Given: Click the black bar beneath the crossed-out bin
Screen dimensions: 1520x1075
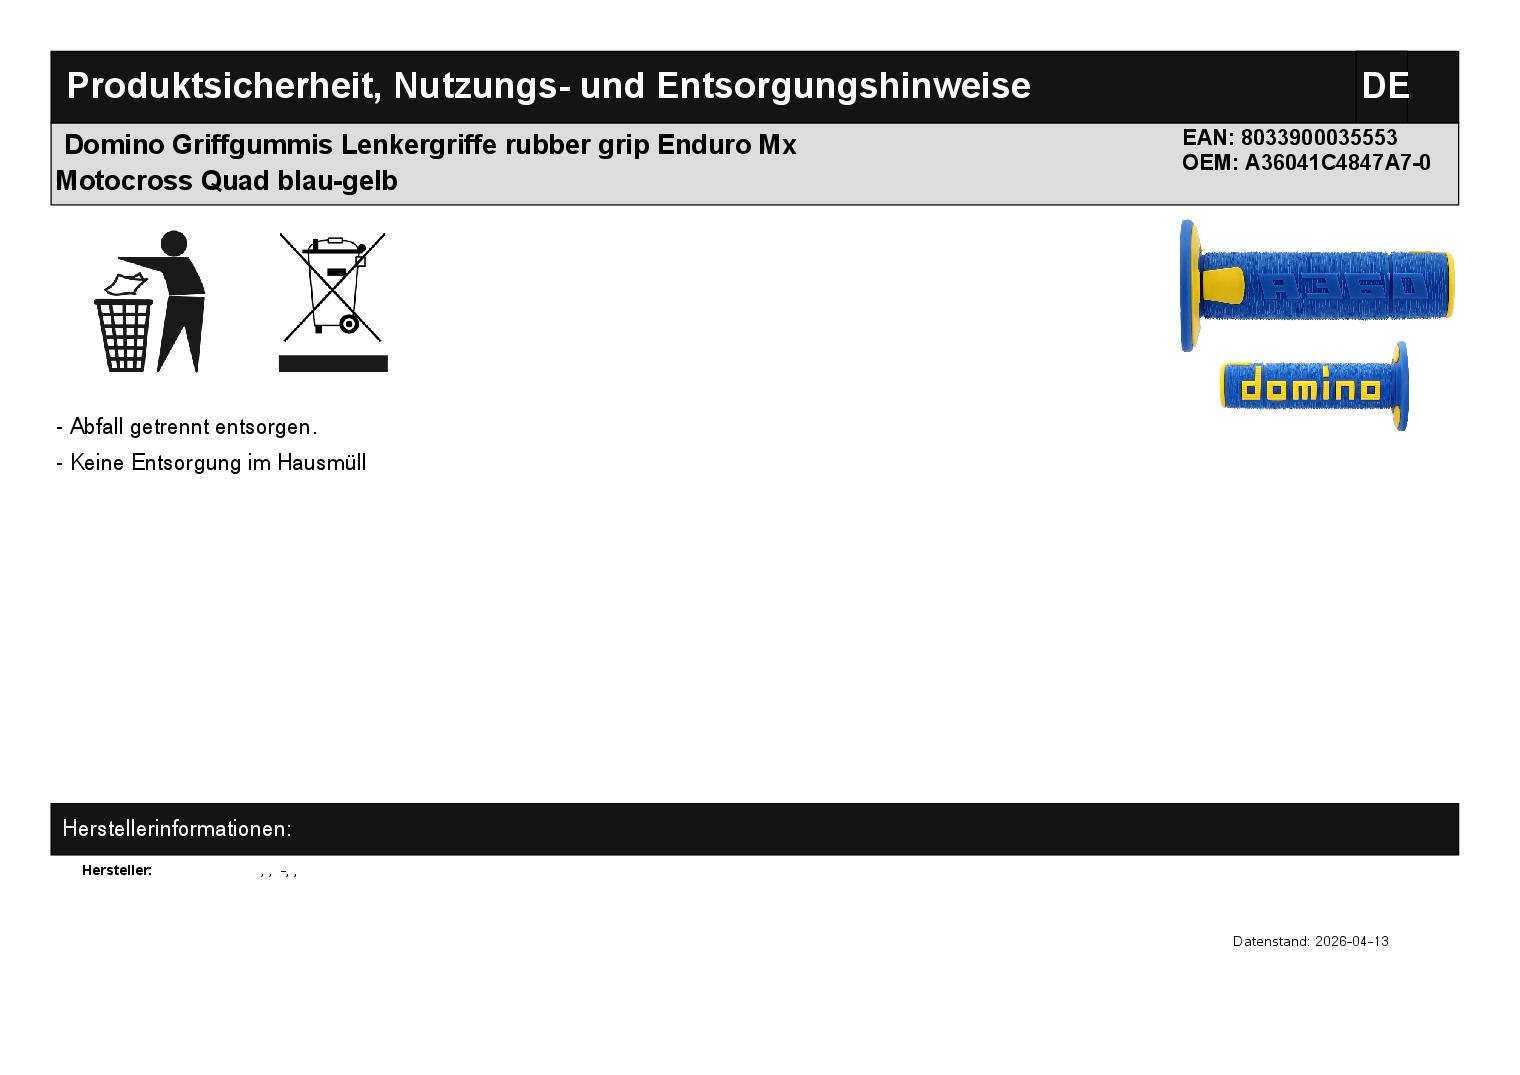Looking at the screenshot, I should (333, 363).
